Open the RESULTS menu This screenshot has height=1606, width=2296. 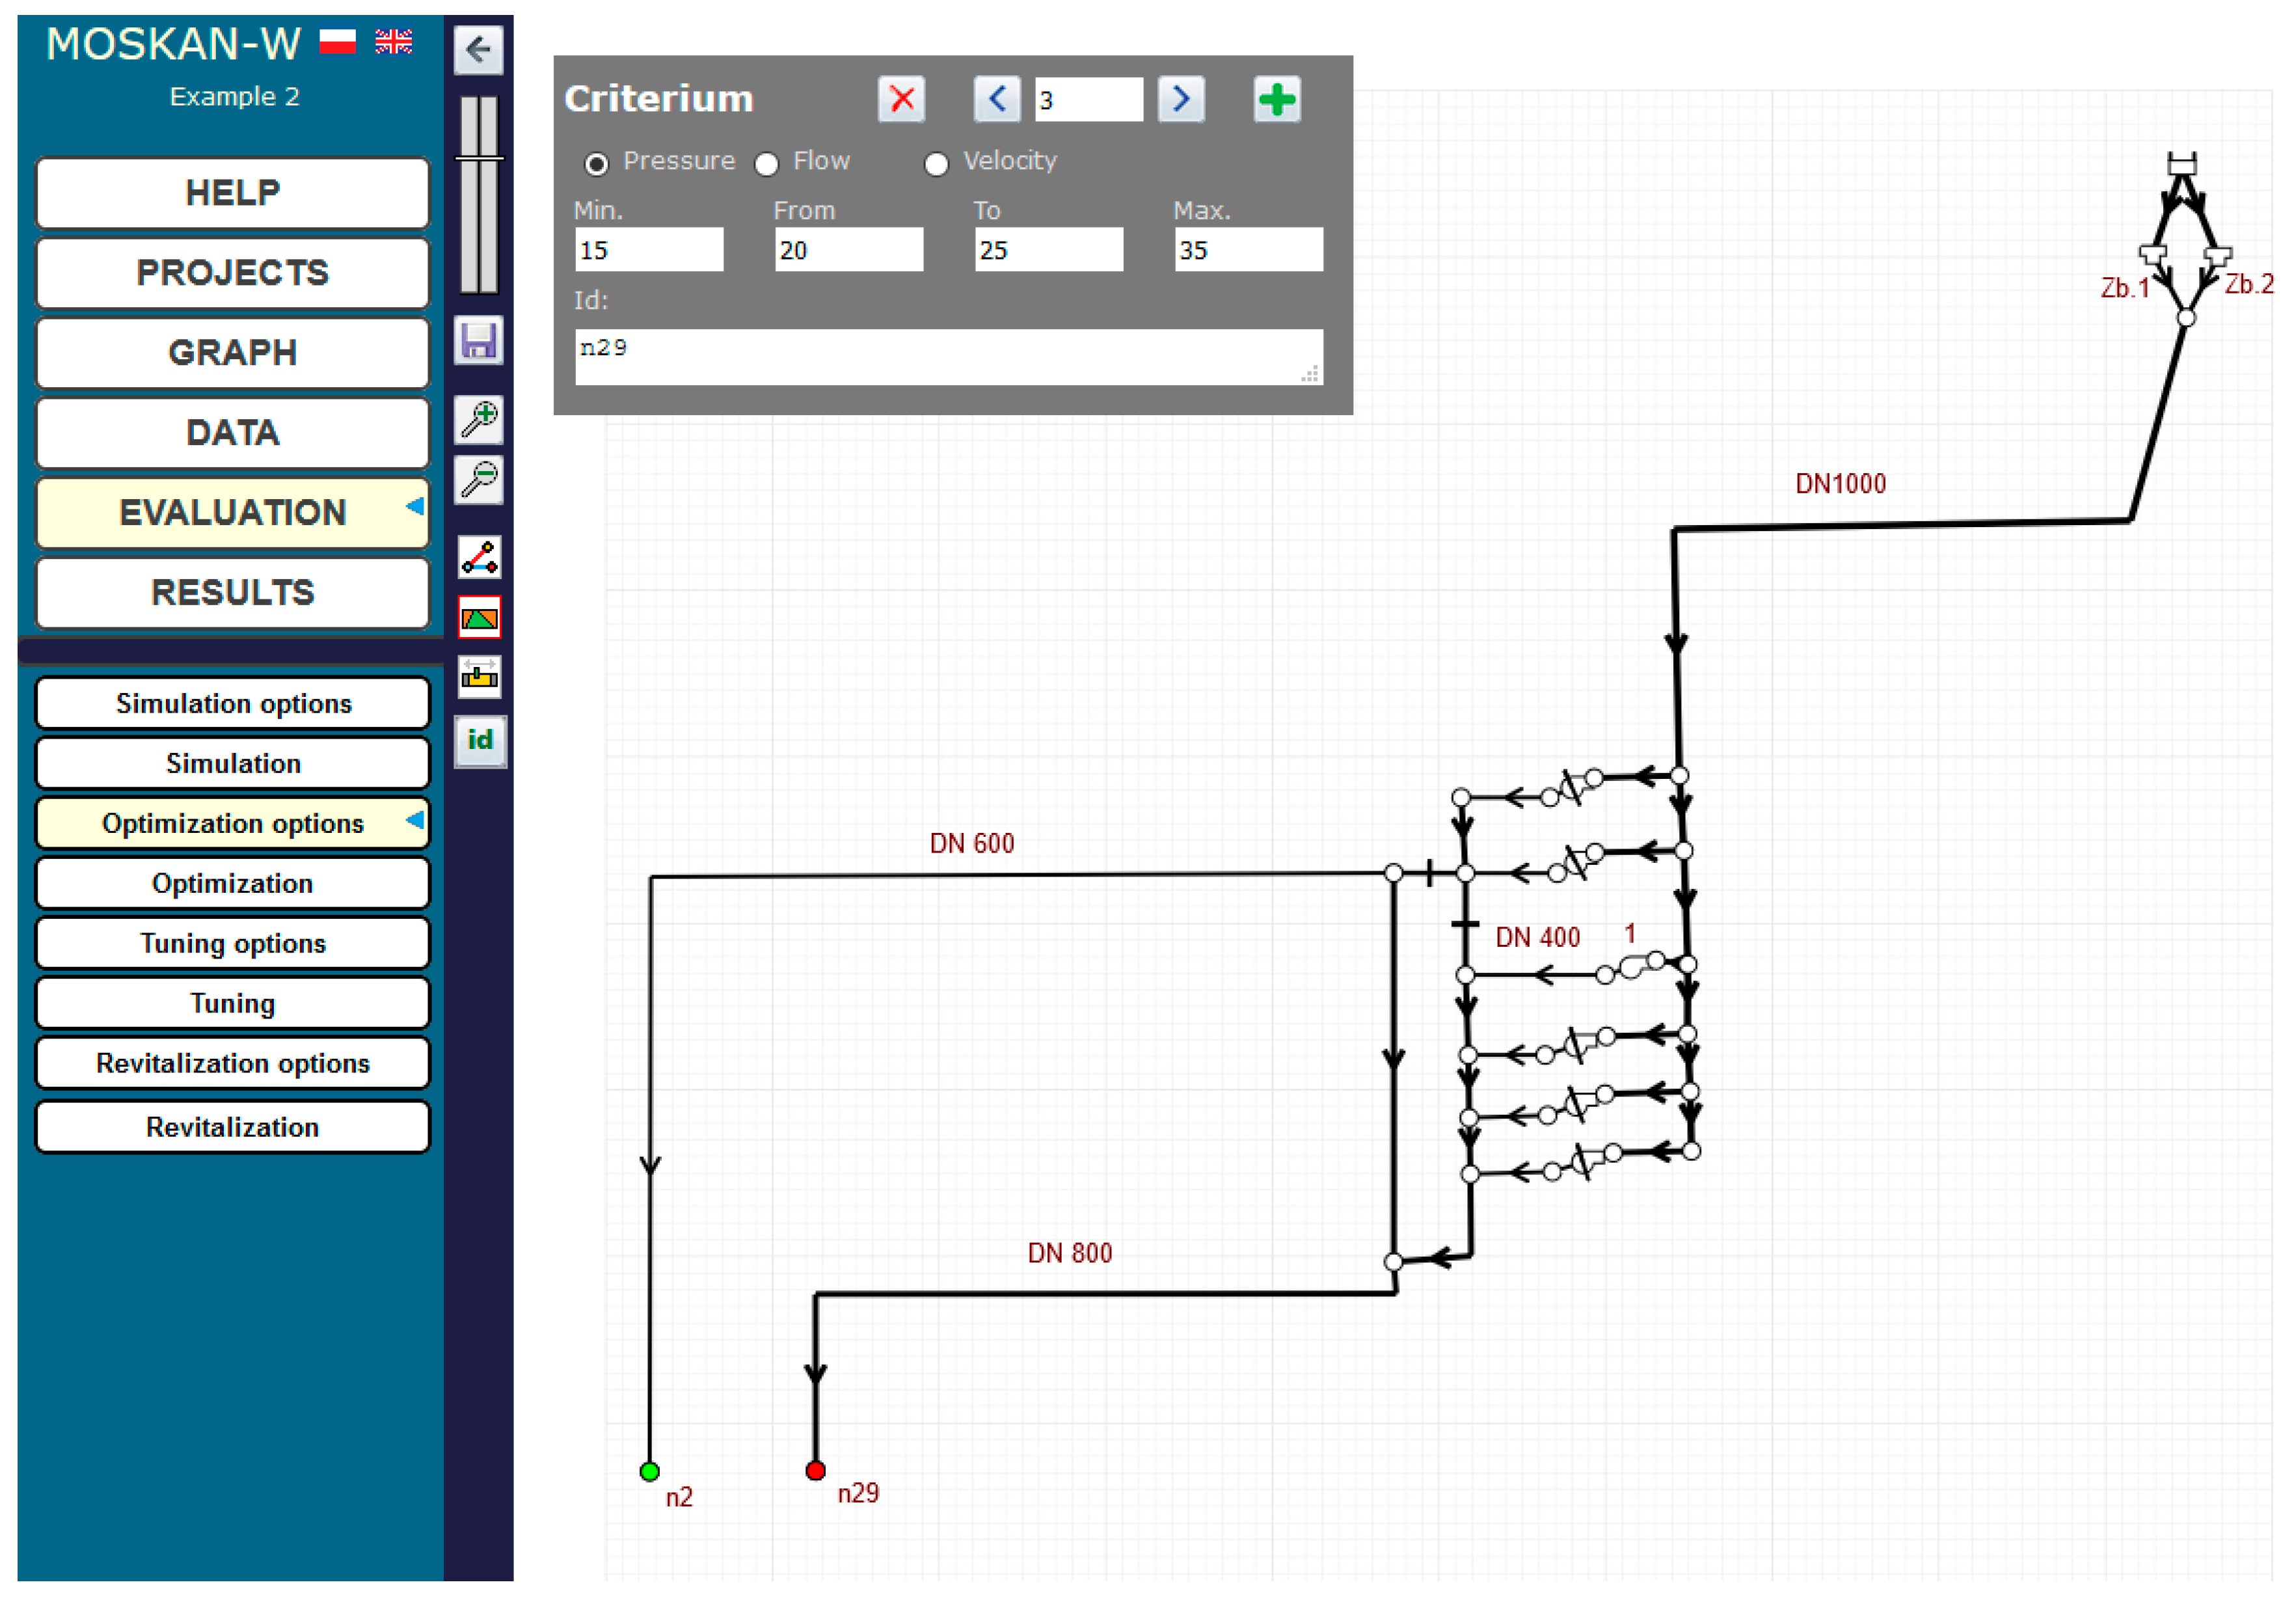click(232, 593)
